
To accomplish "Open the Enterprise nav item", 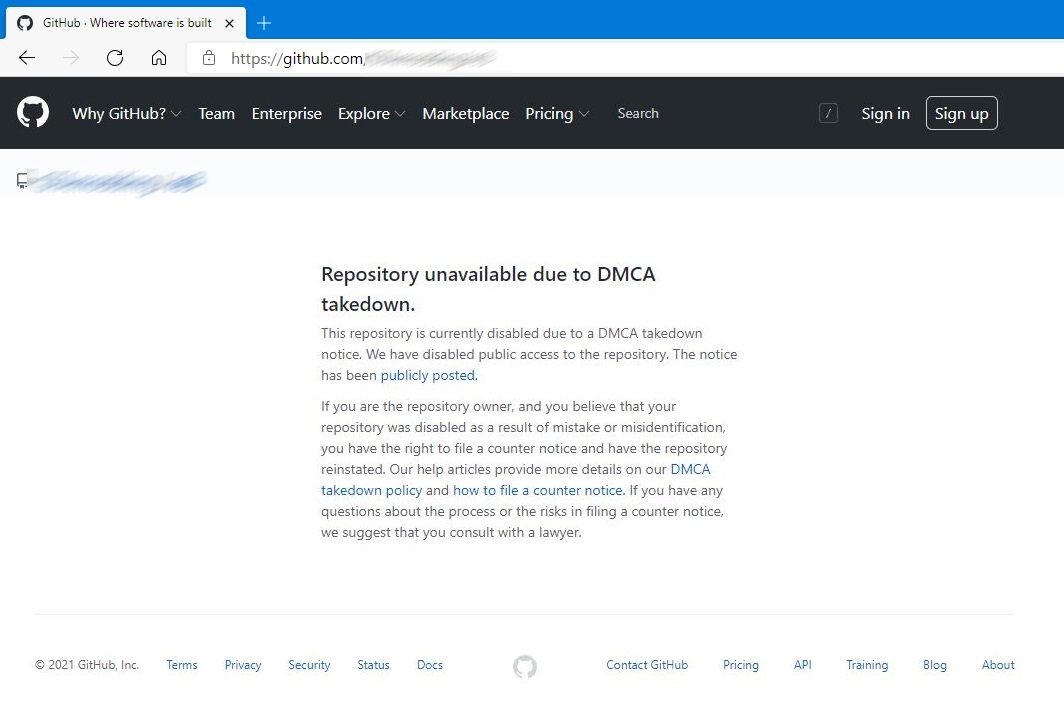I will [287, 114].
